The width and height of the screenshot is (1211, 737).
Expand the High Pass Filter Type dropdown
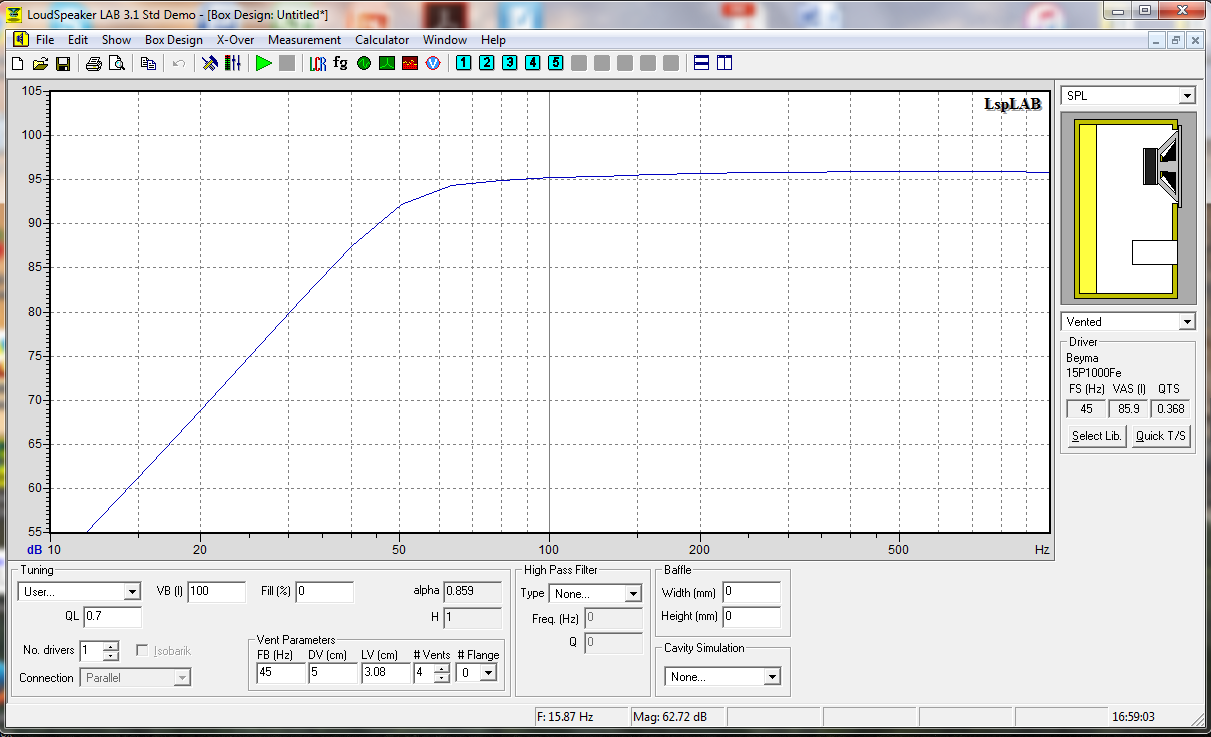[632, 594]
